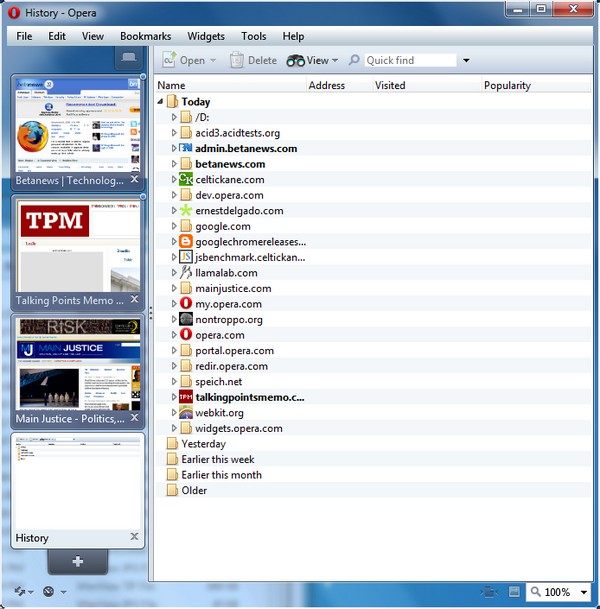
Task: Expand mainjustice.com entry
Action: [x=174, y=288]
